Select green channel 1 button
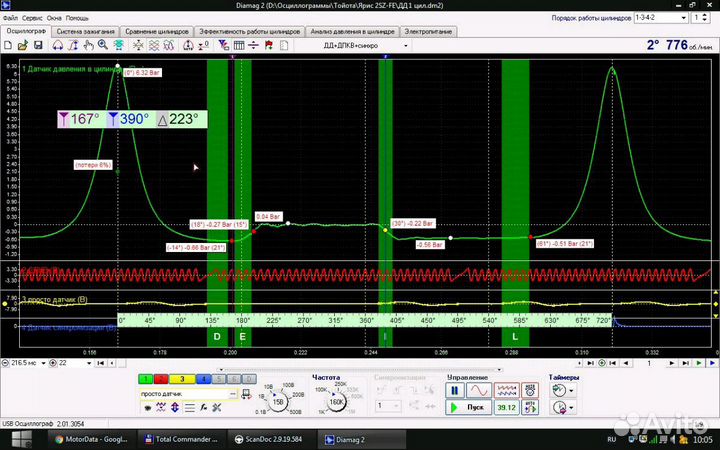Image resolution: width=720 pixels, height=450 pixels. pos(144,380)
